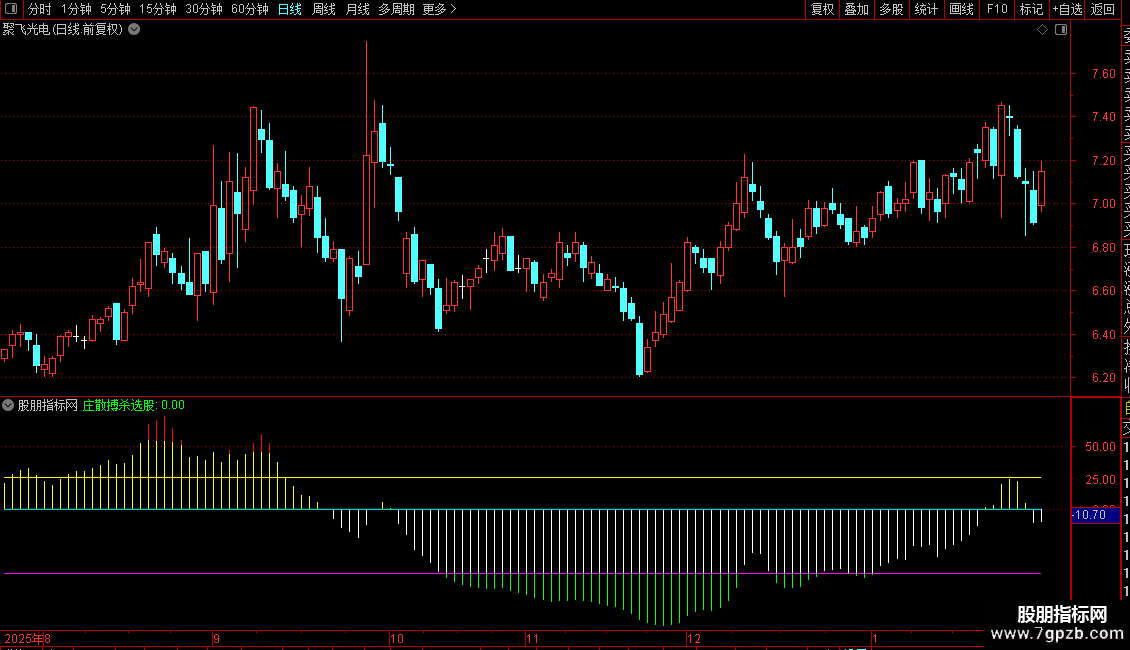
Task: Select the 日线 daily tab
Action: pyautogui.click(x=290, y=9)
